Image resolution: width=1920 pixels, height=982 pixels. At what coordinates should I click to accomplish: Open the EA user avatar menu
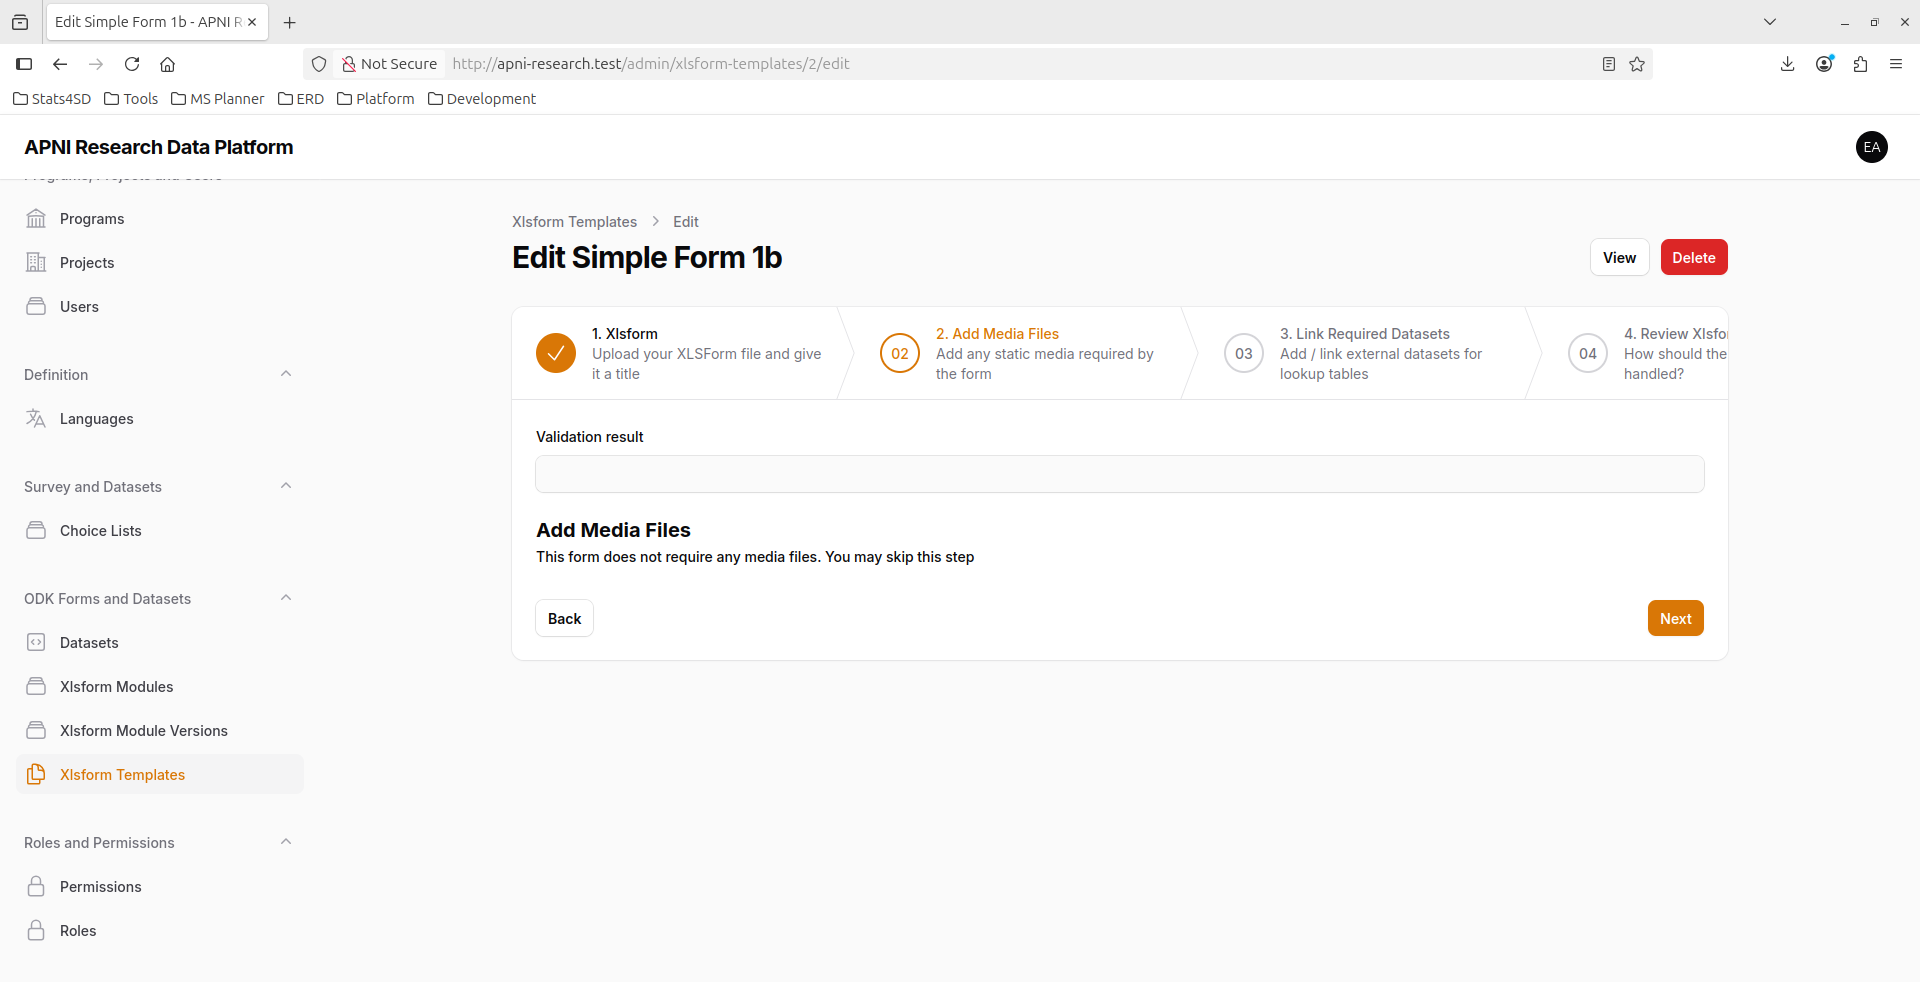1871,147
